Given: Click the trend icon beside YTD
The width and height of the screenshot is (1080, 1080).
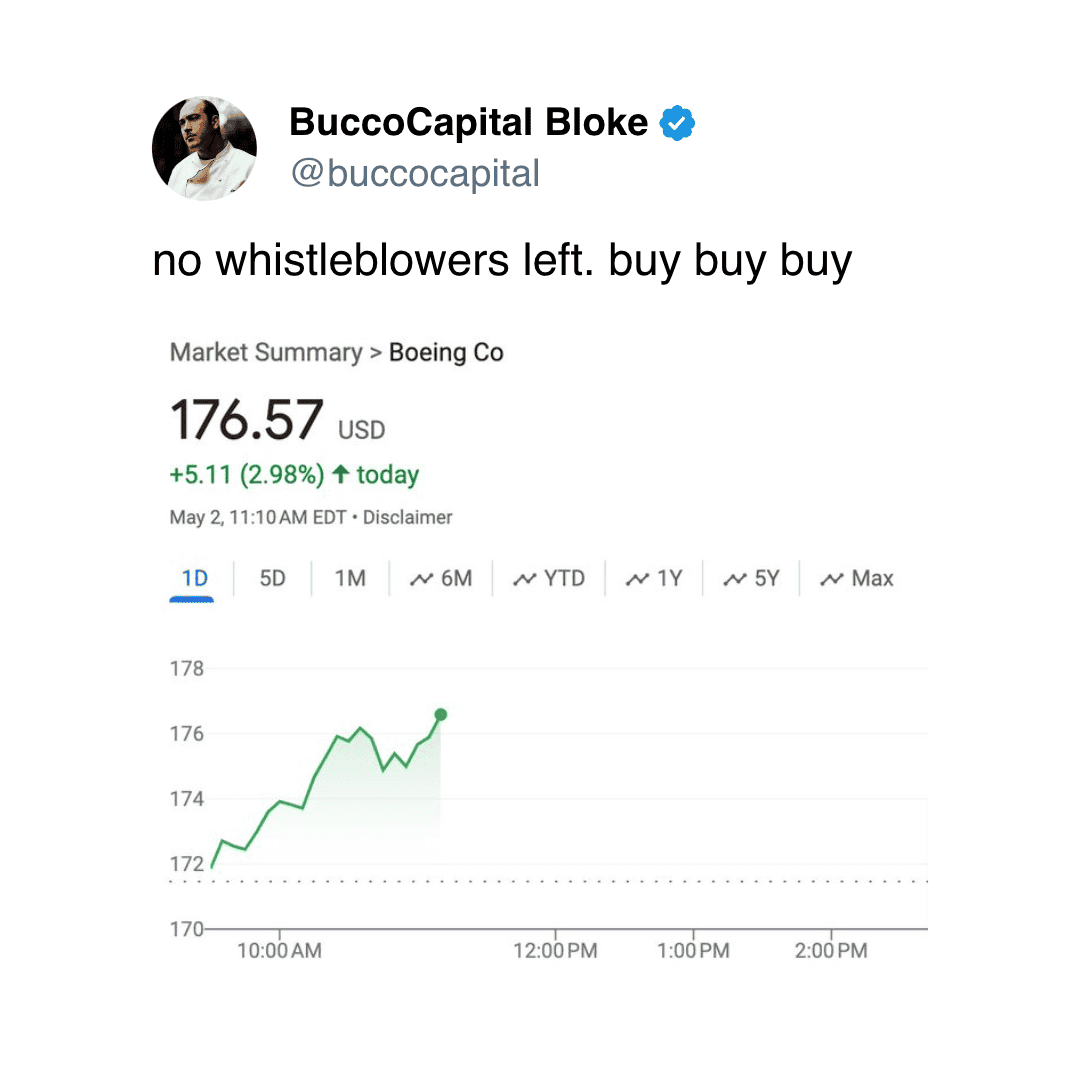Looking at the screenshot, I should pos(524,579).
